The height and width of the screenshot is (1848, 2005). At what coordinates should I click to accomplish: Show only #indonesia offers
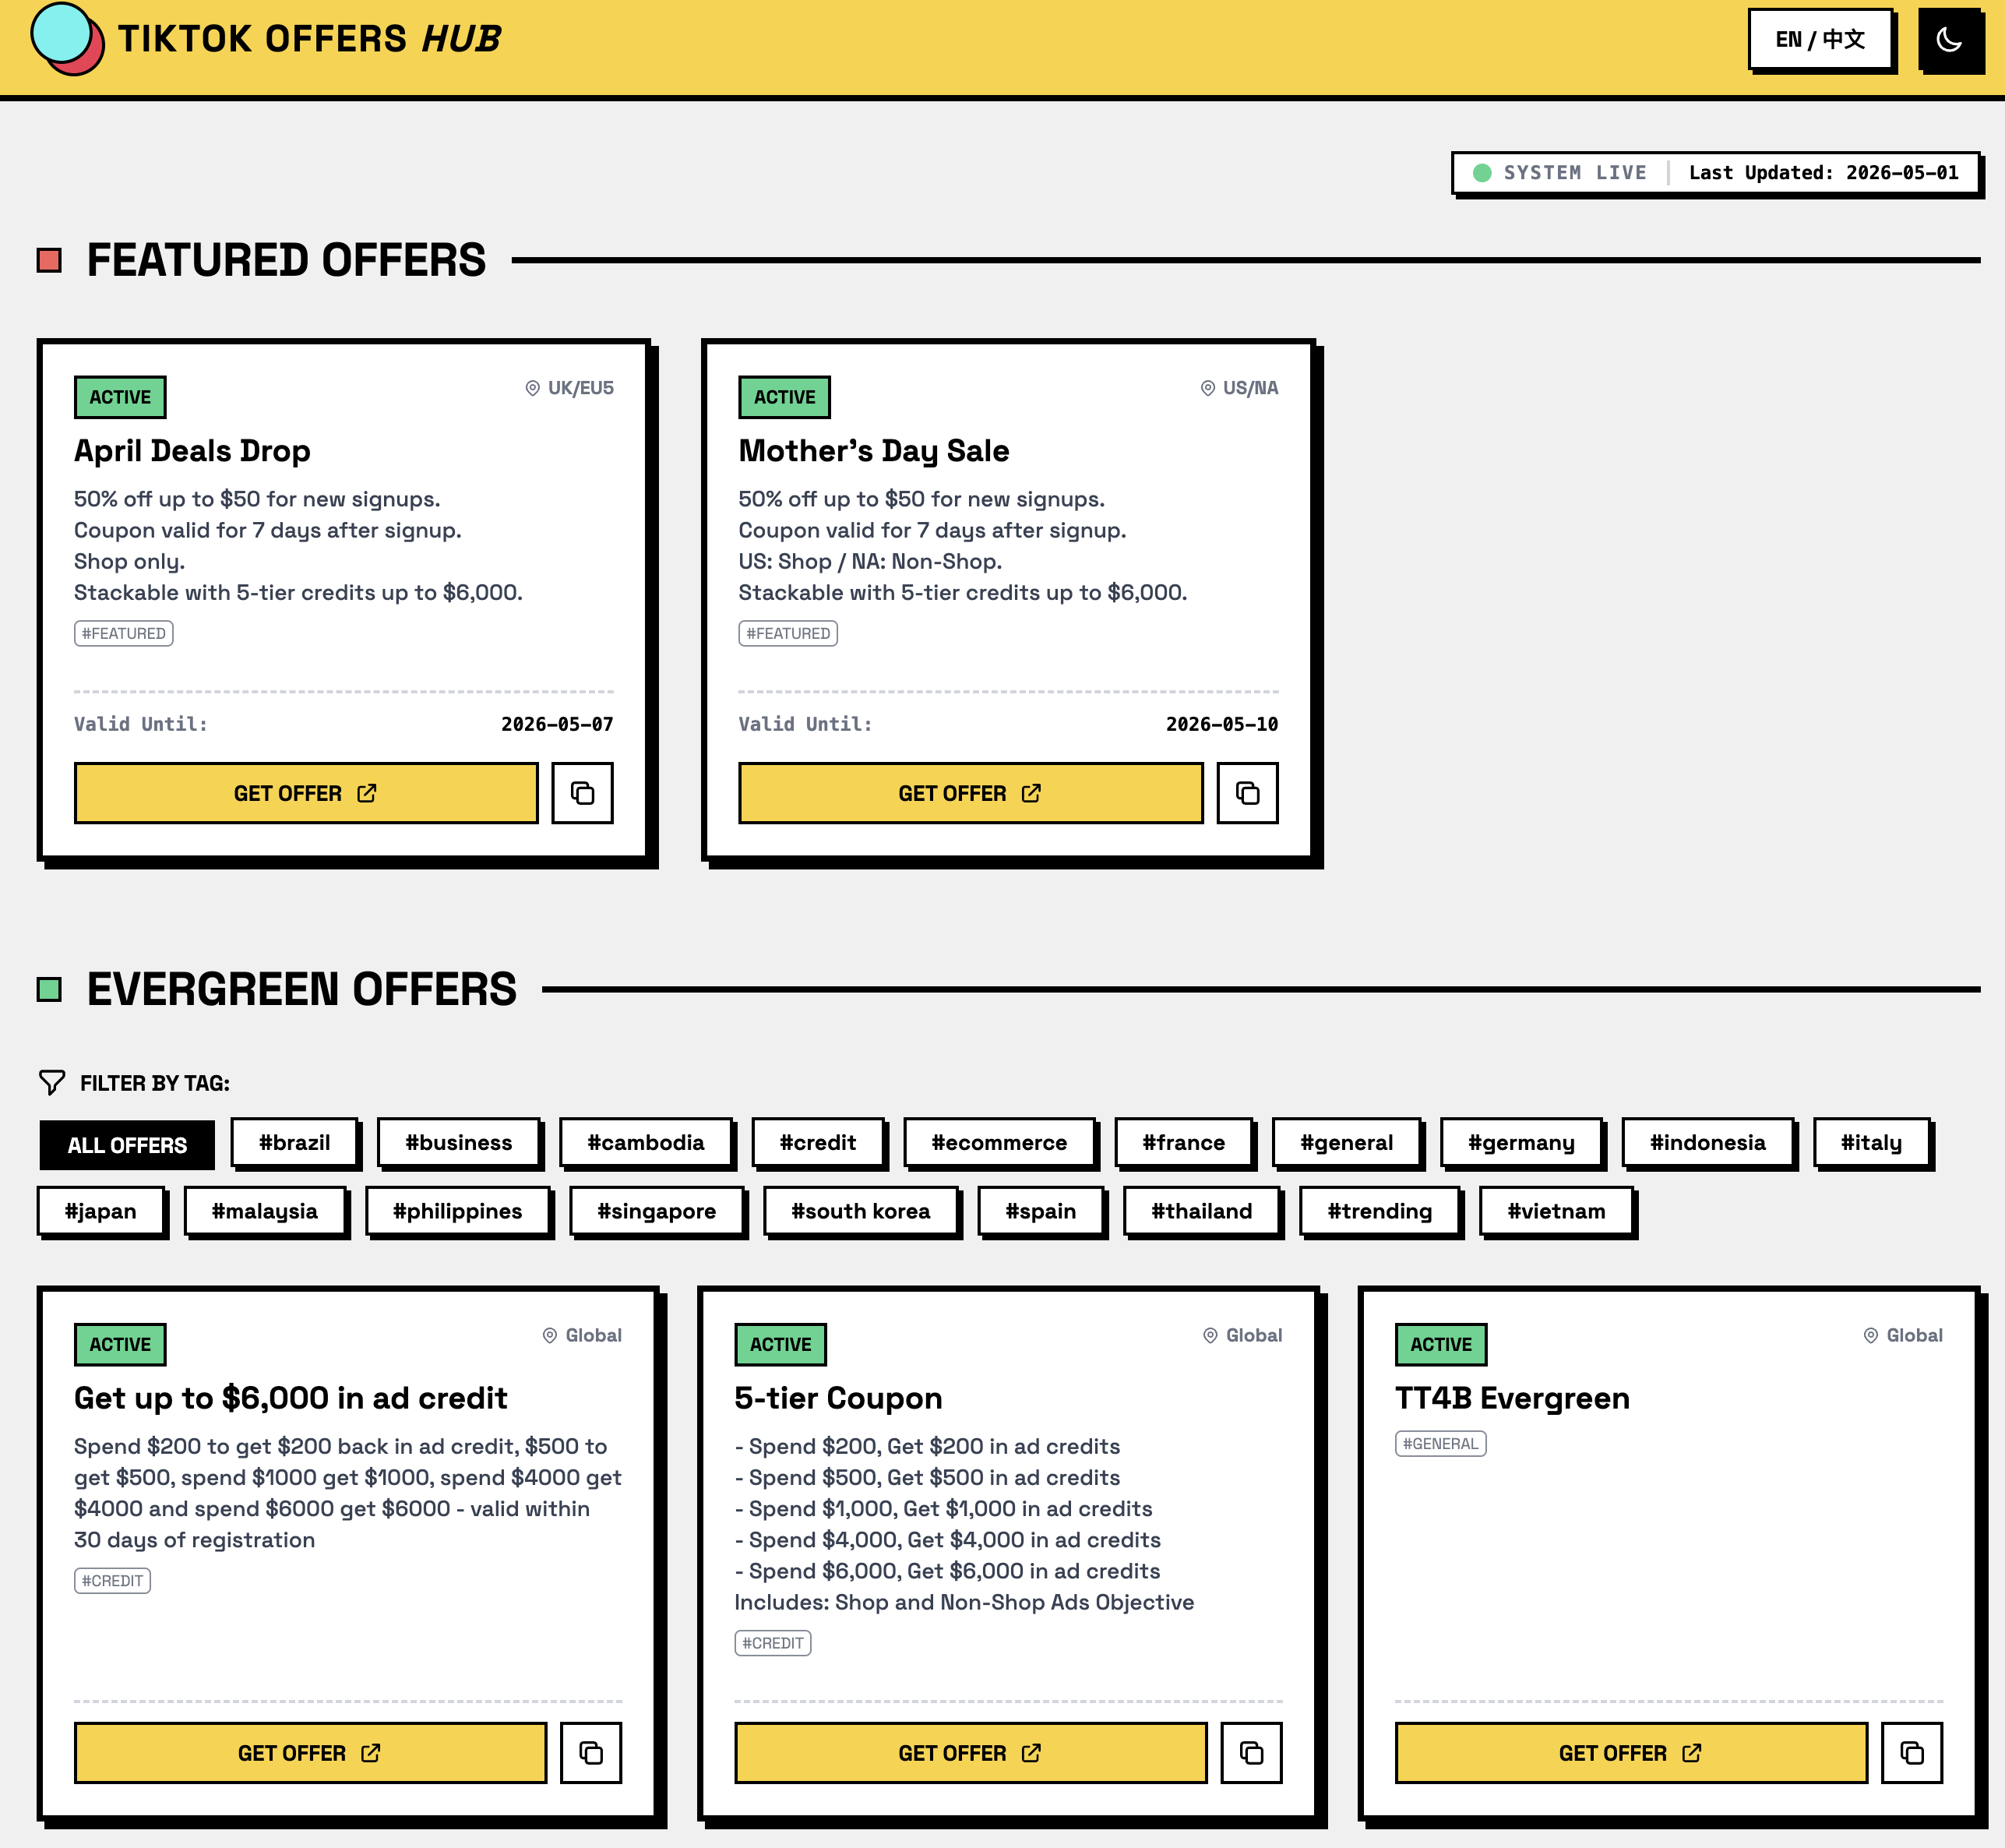[x=1708, y=1142]
